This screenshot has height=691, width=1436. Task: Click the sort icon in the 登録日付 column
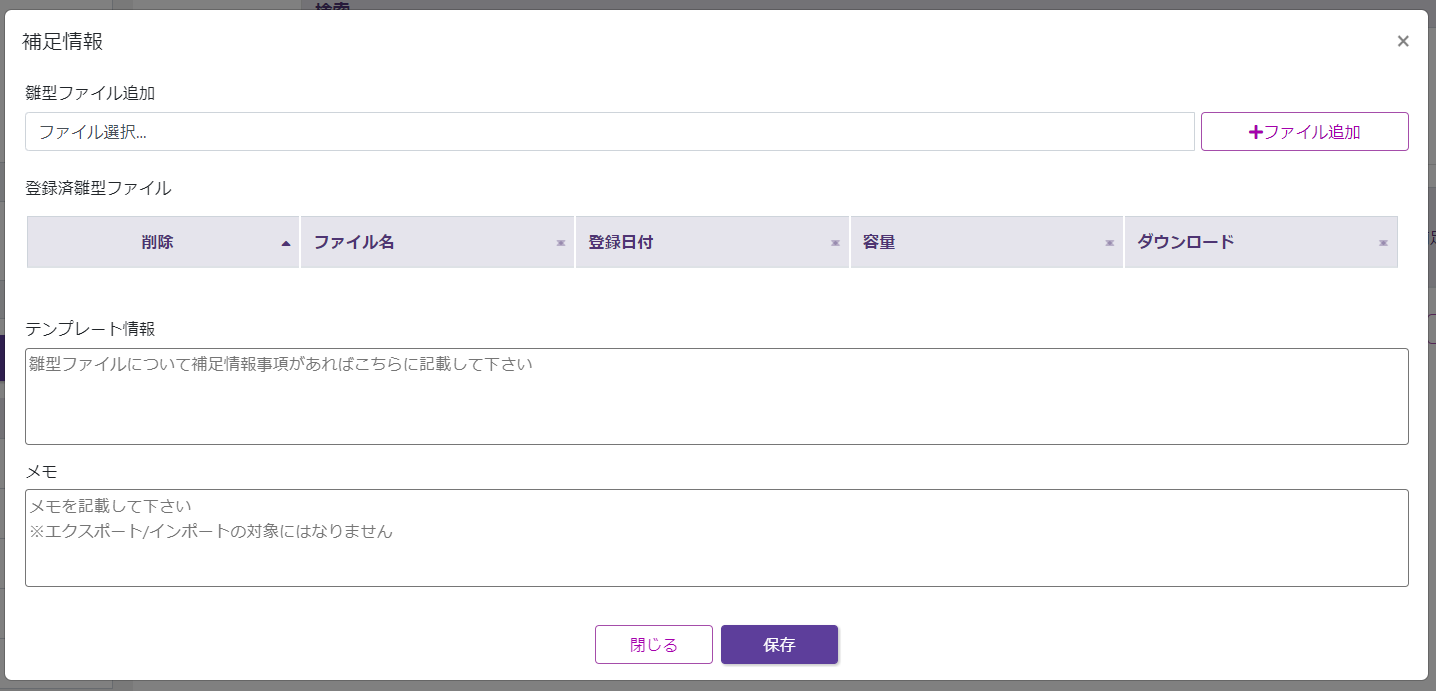tap(835, 243)
